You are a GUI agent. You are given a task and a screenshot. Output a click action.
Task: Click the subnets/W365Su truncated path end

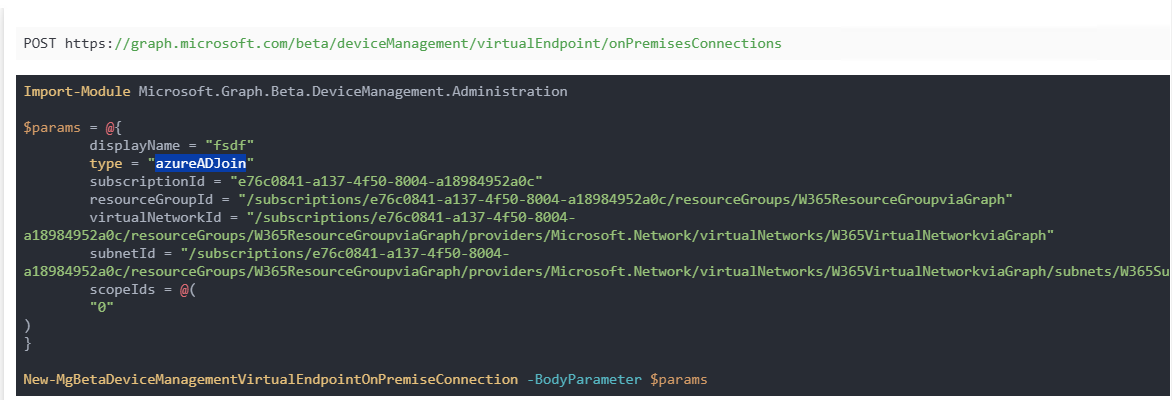1111,271
